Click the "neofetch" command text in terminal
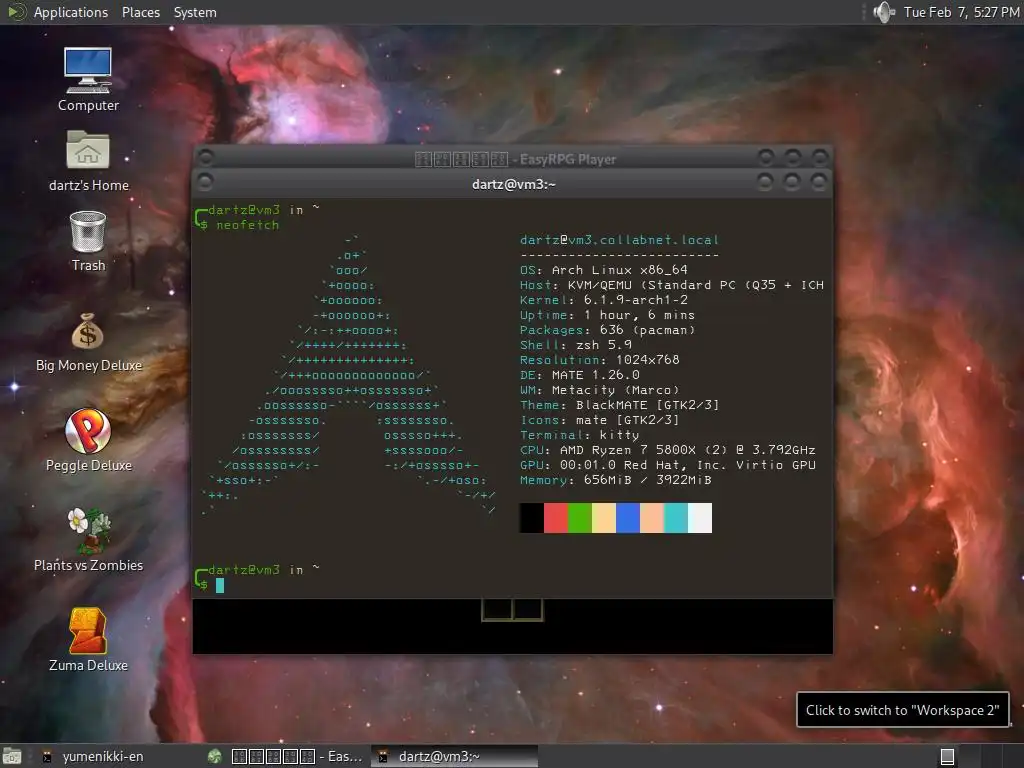 (x=248, y=225)
